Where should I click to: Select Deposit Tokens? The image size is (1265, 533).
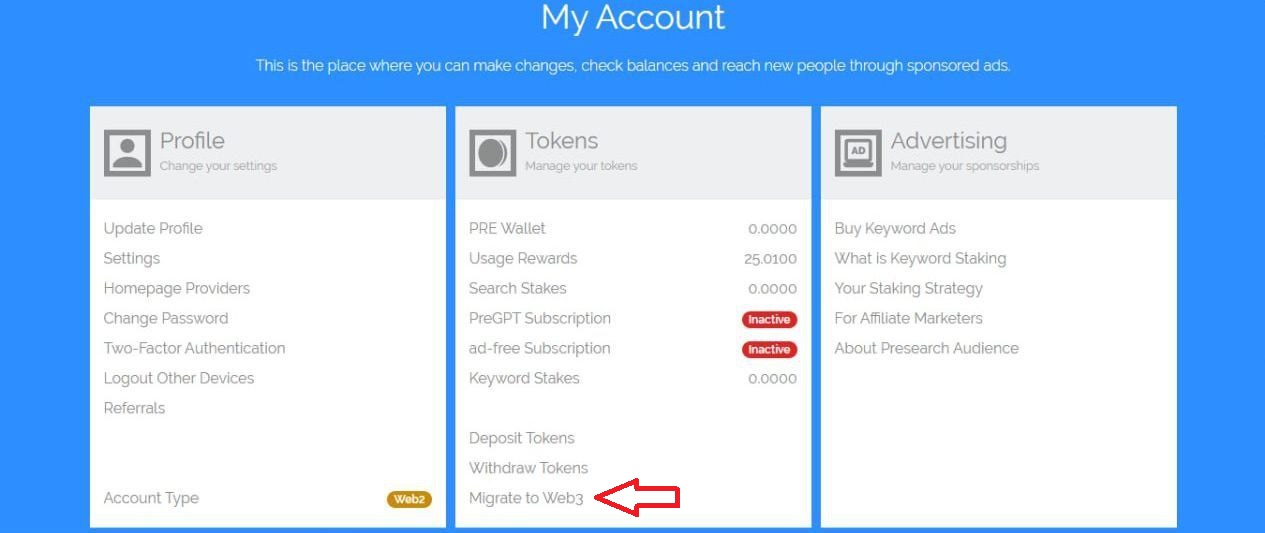522,438
